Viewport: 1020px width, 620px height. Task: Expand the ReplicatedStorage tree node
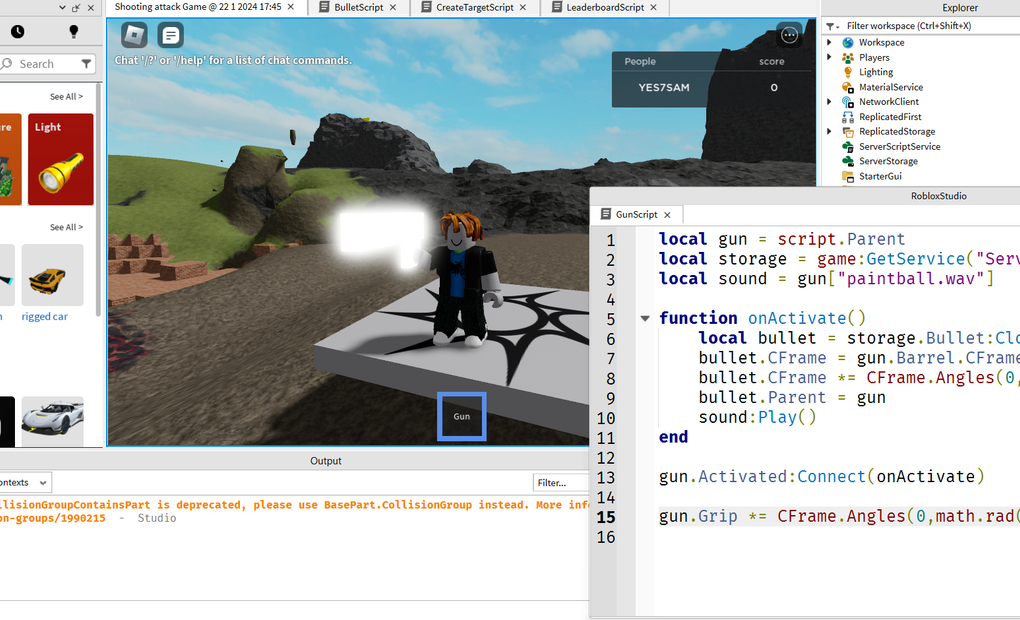(x=829, y=131)
